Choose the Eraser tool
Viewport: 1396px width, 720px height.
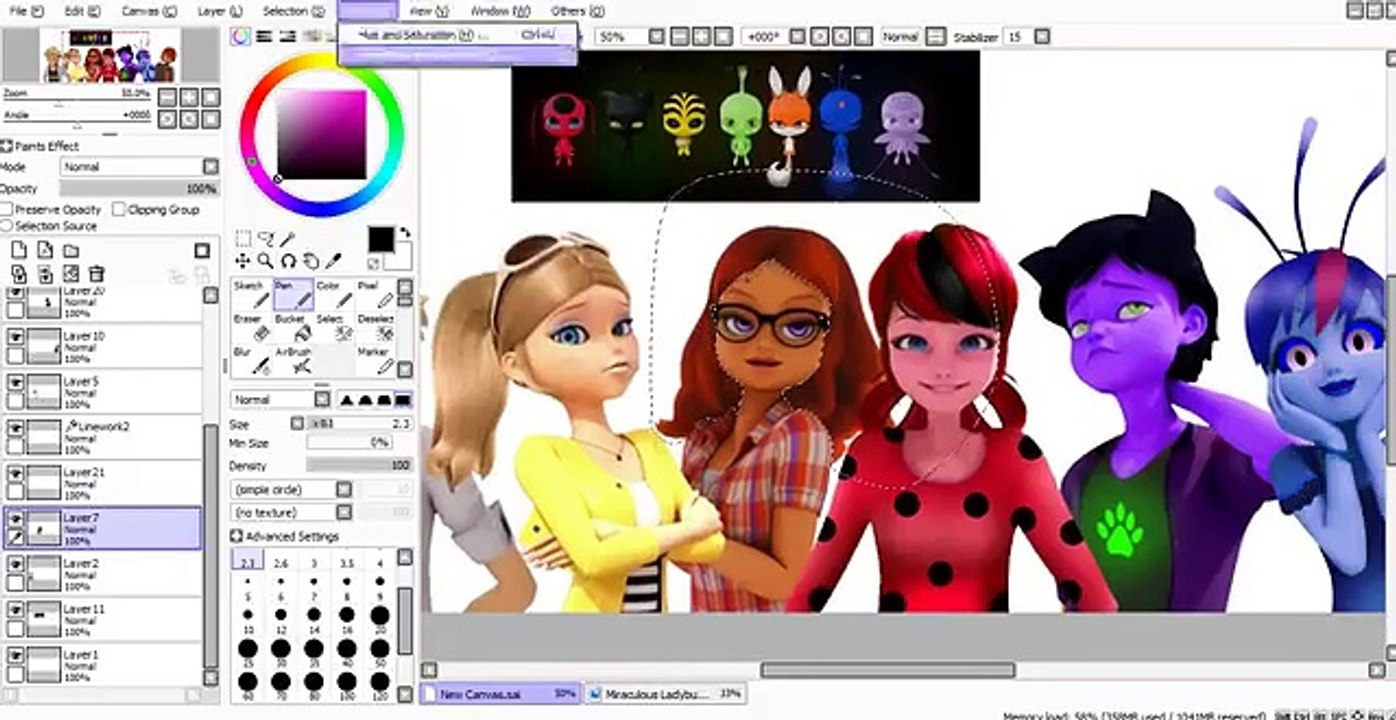(x=251, y=328)
